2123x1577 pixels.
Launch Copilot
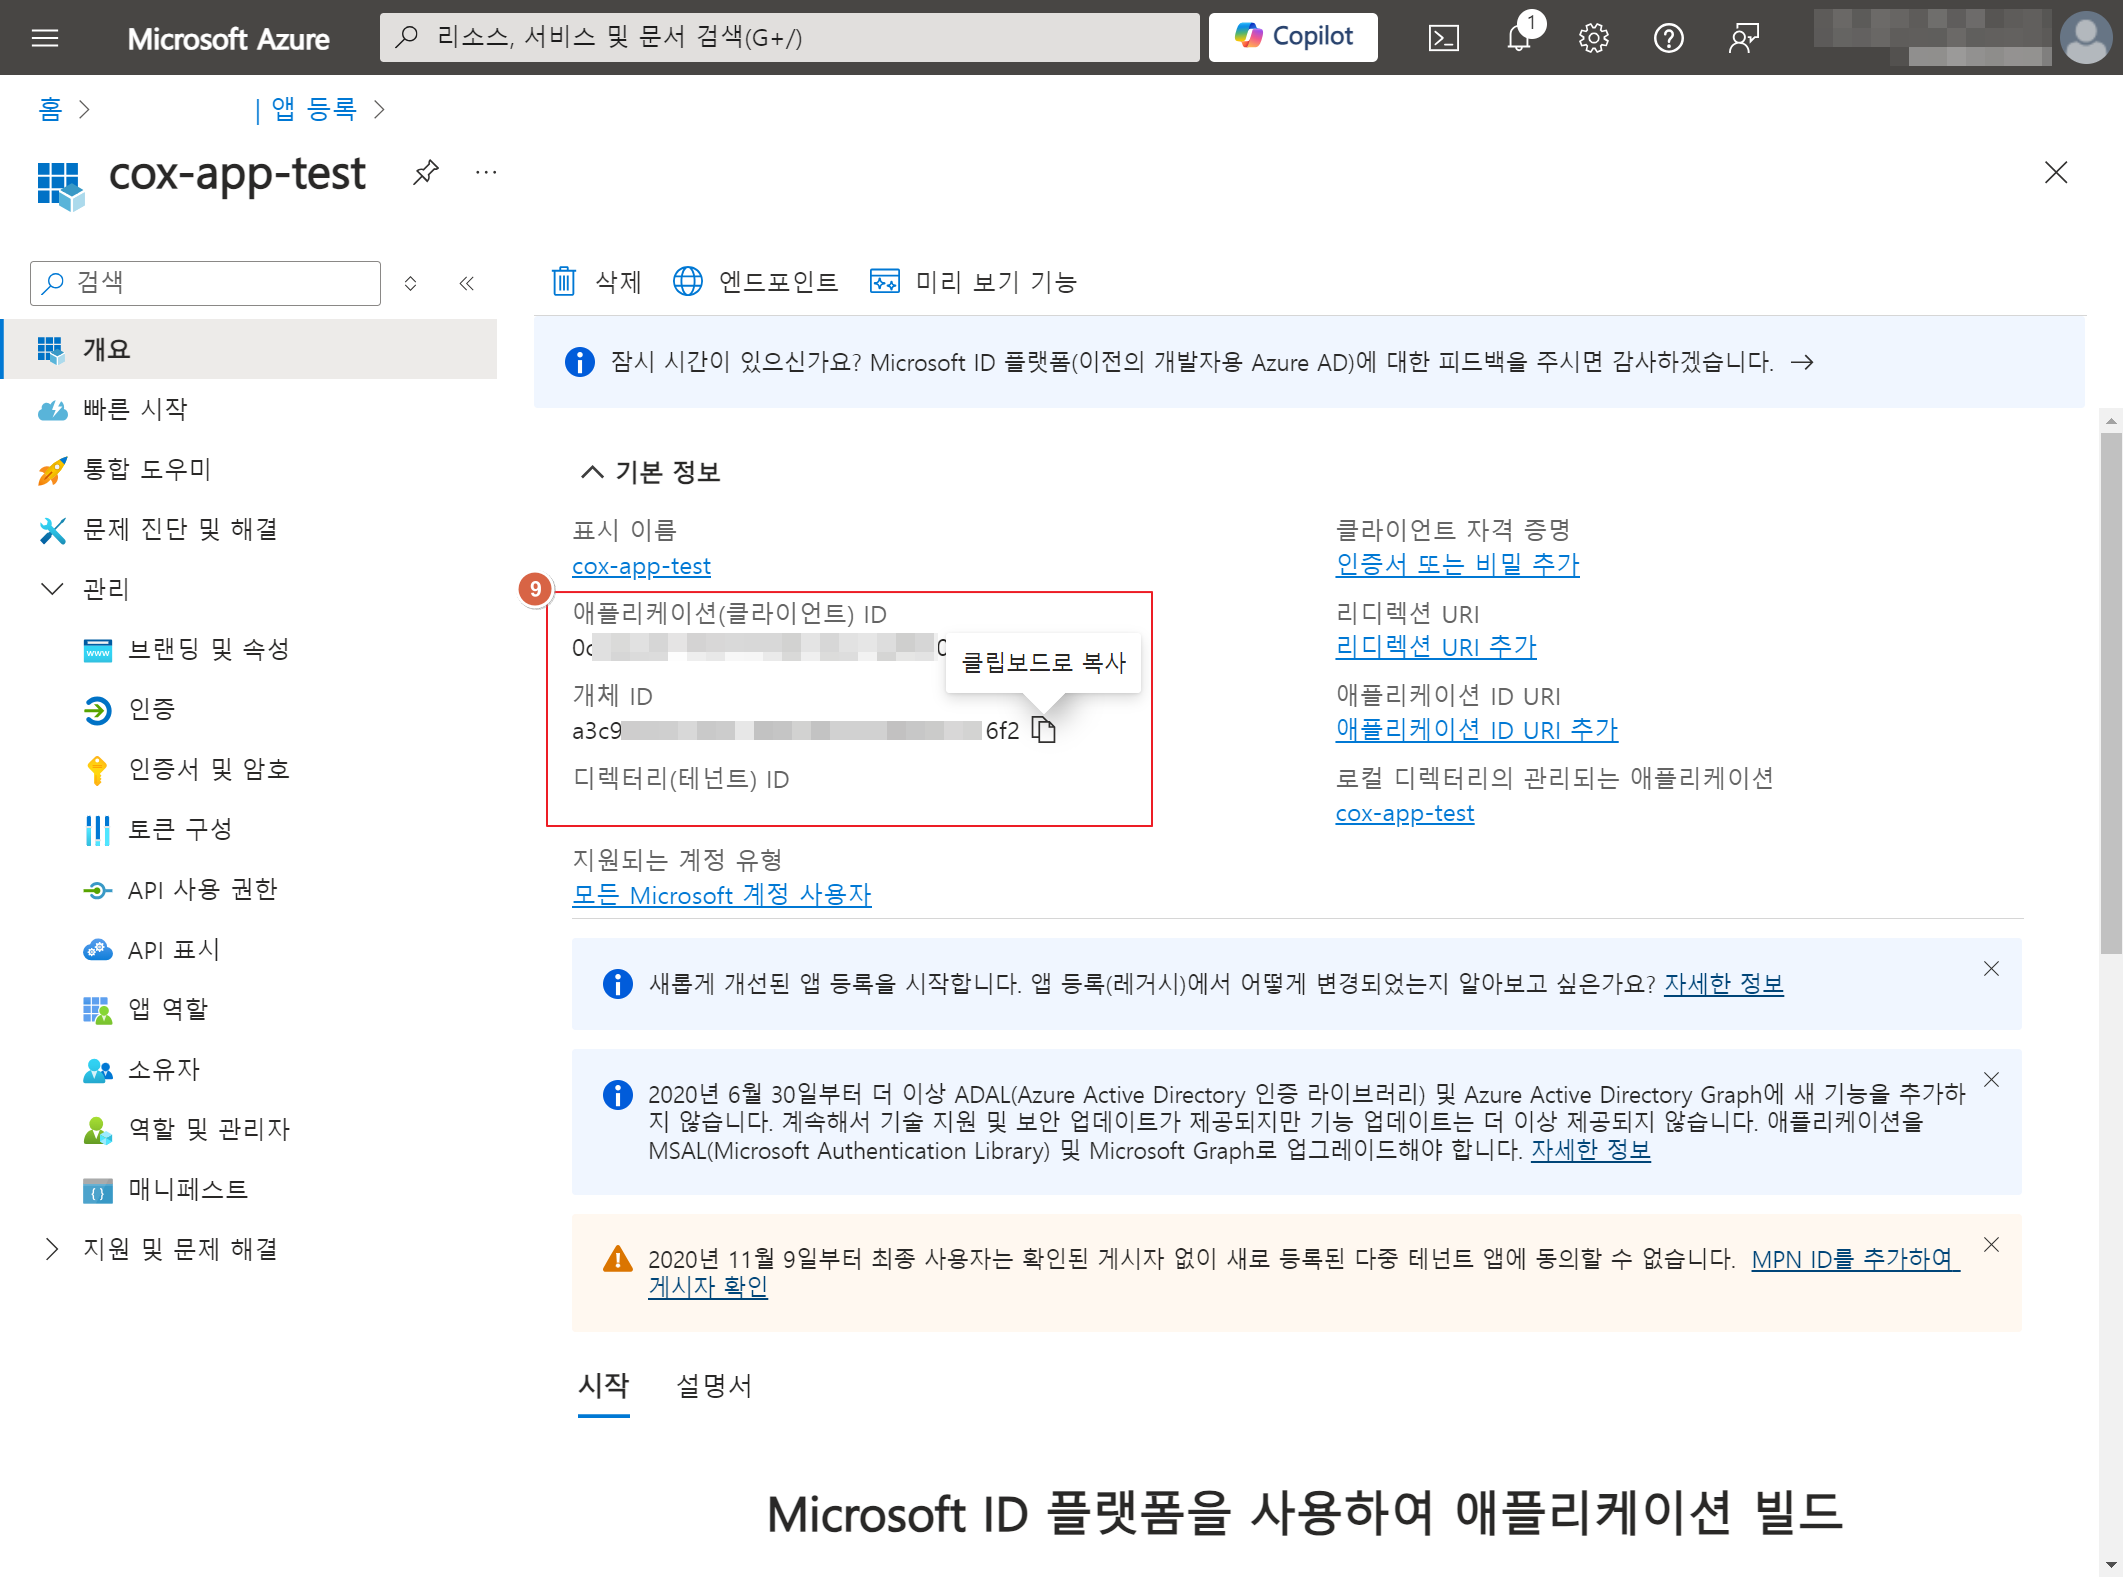click(1292, 37)
